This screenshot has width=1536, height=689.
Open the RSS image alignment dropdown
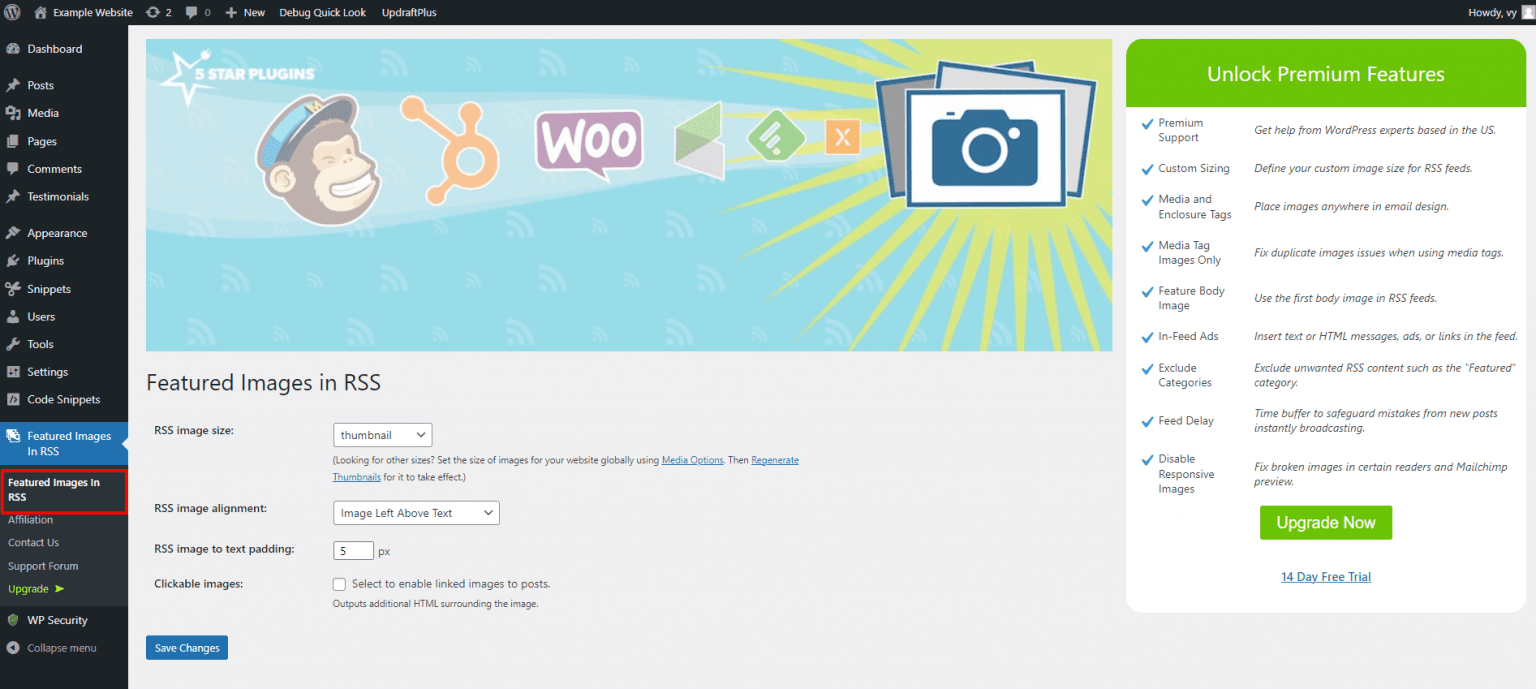[416, 512]
